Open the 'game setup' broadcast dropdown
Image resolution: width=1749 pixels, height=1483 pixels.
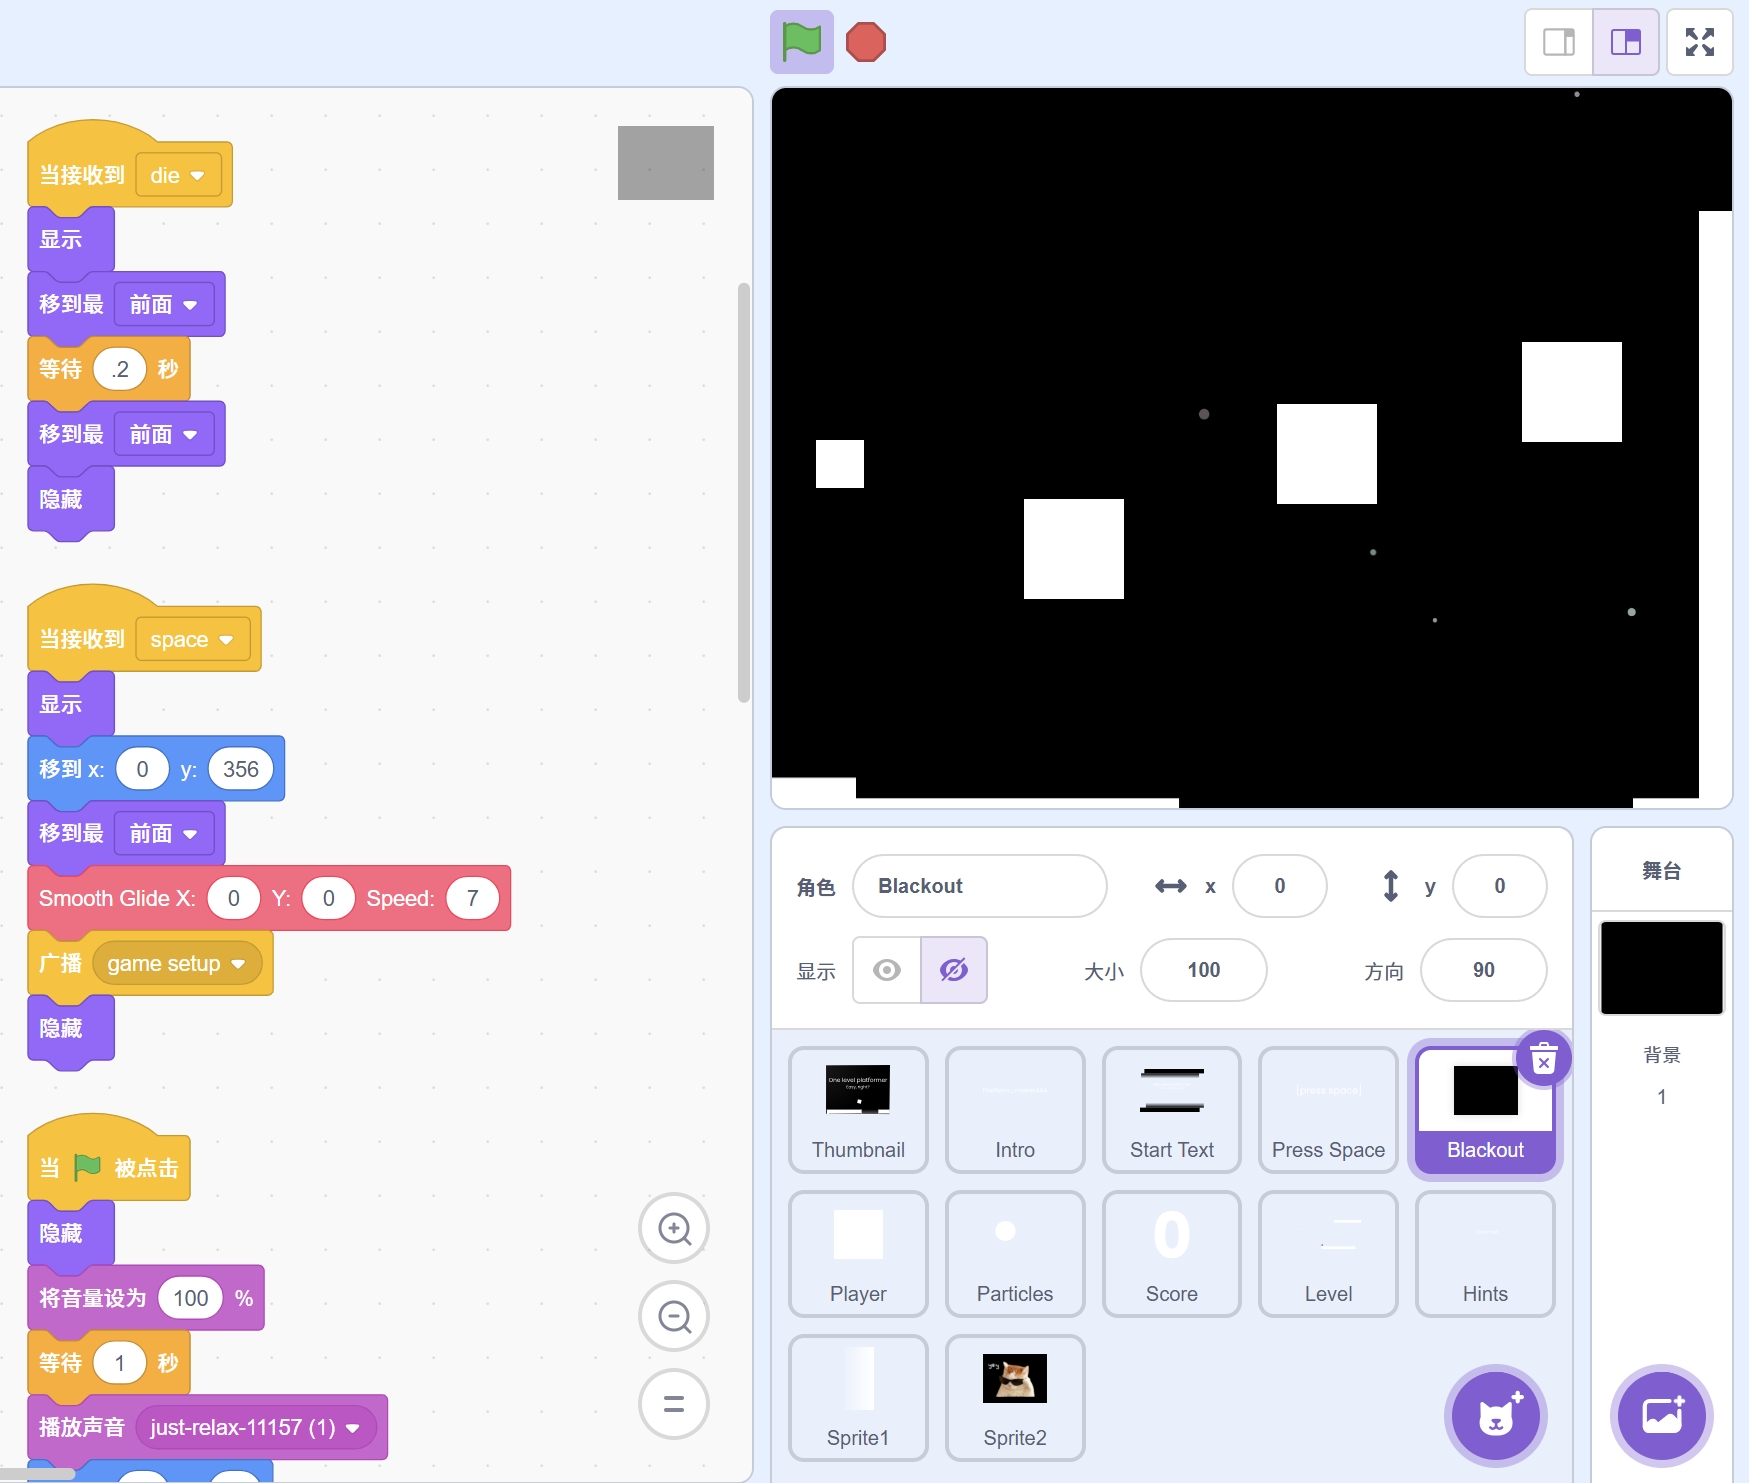coord(238,964)
